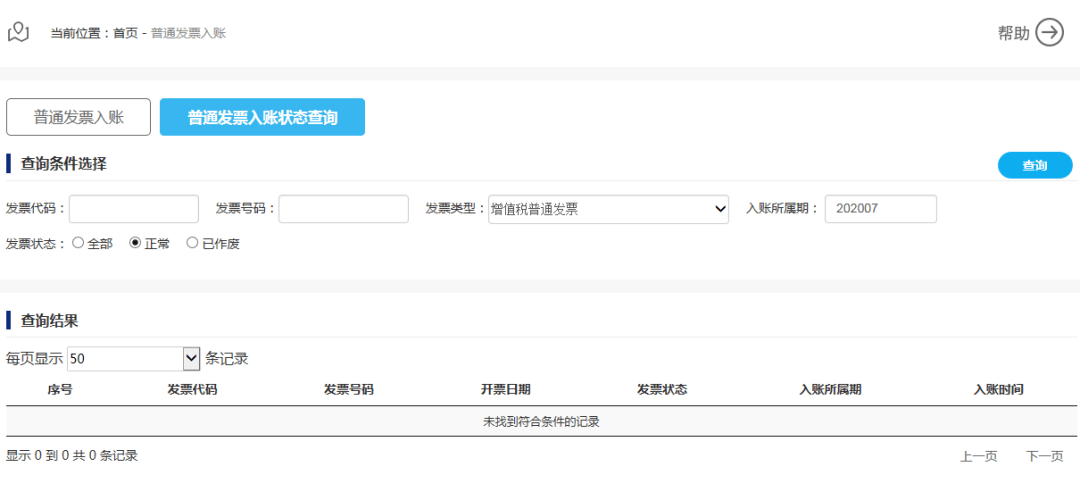1080x500 pixels.
Task: Switch to 普通发票入账 tab
Action: 78,117
